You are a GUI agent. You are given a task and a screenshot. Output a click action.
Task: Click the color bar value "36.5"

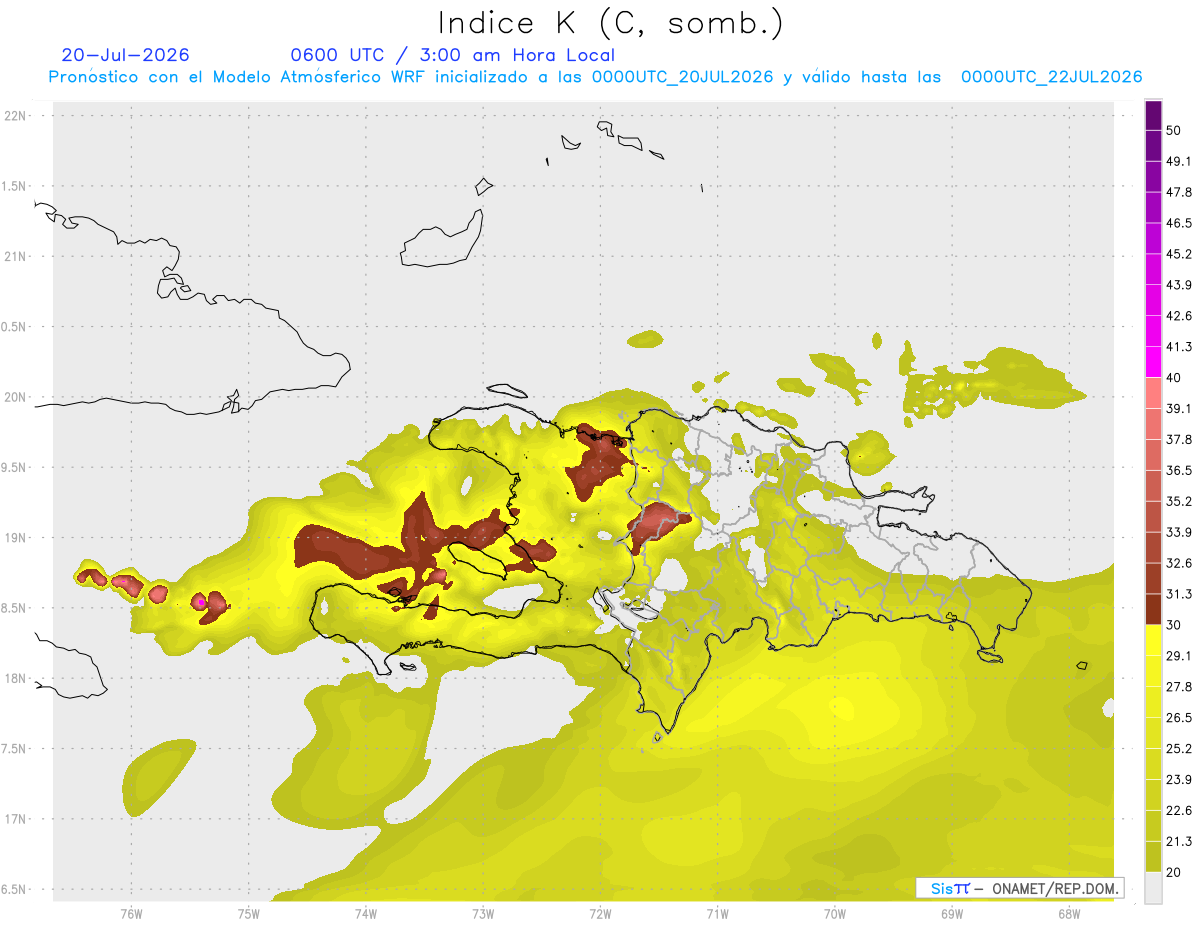point(1178,470)
